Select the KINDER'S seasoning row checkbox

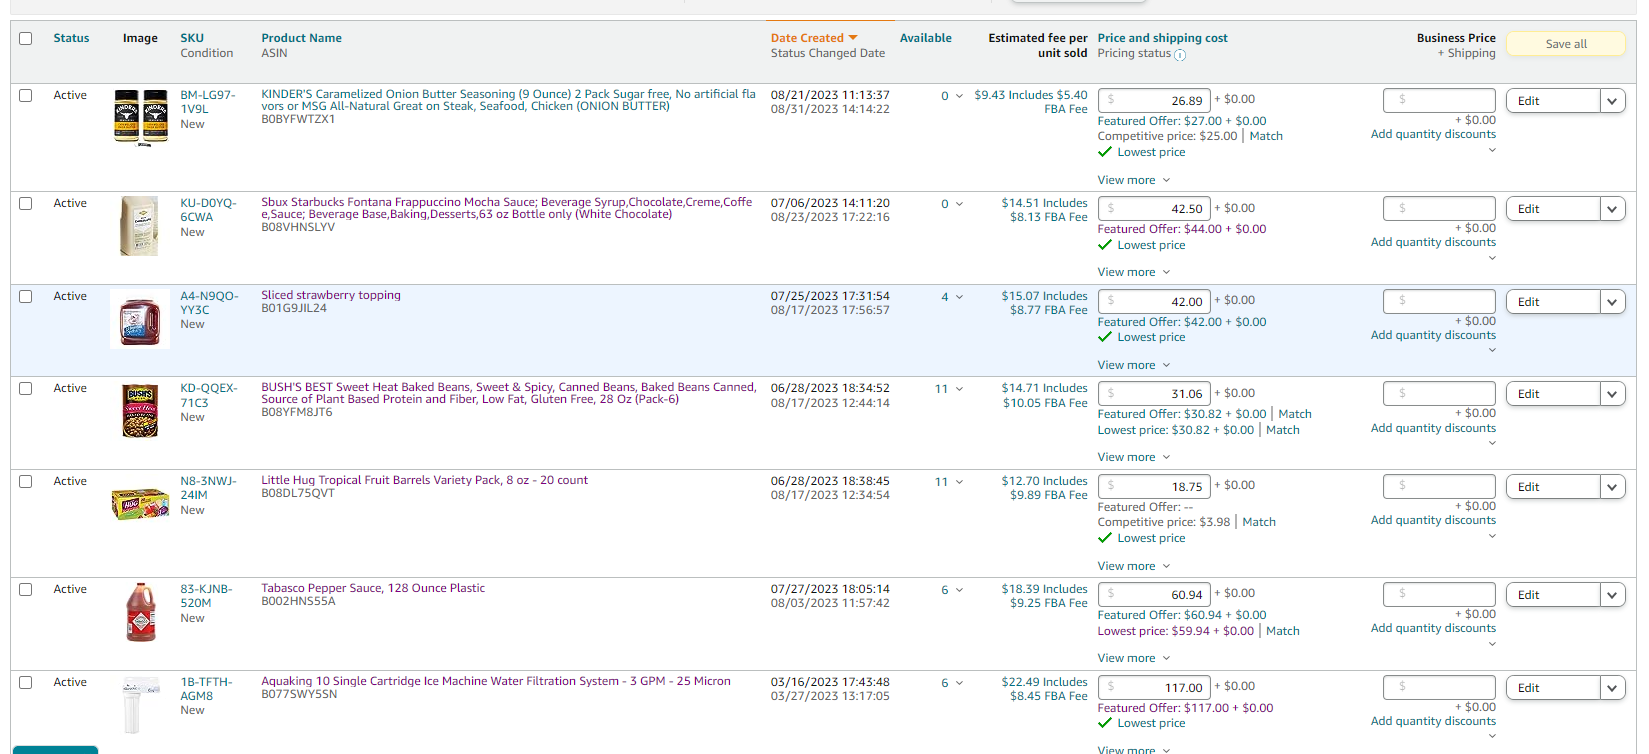[26, 95]
